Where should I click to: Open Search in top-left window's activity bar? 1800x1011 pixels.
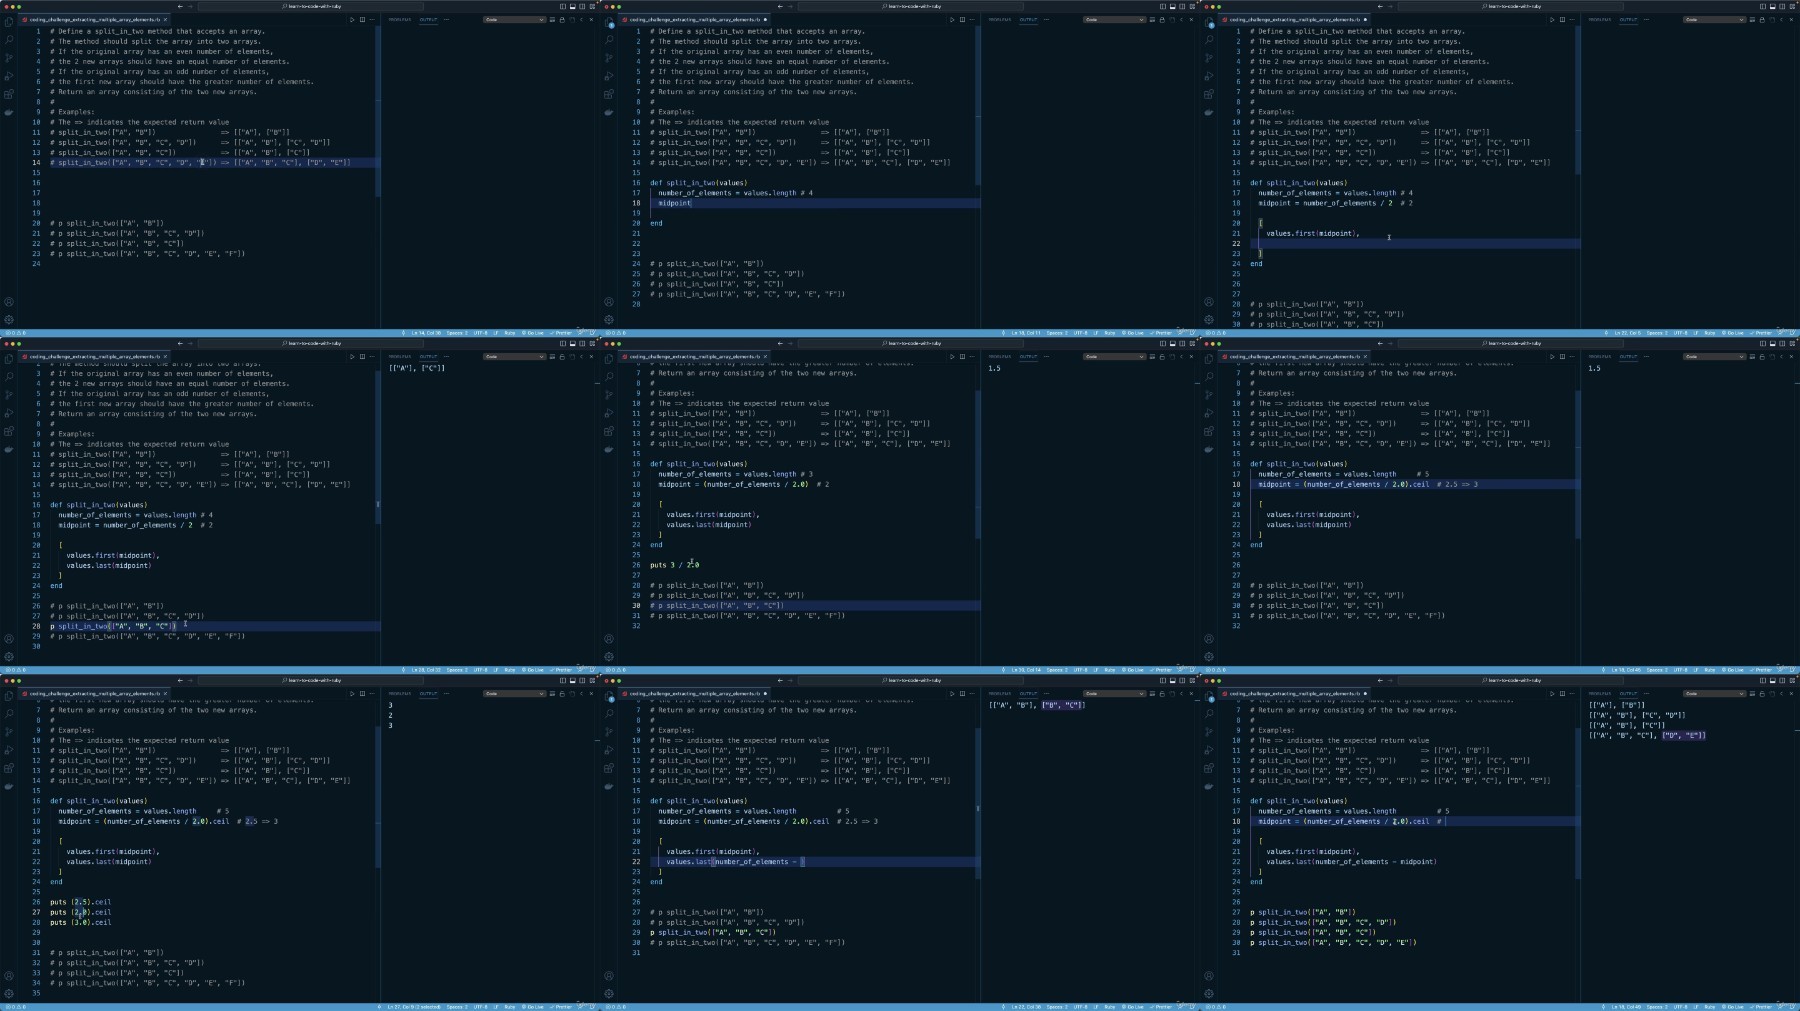click(9, 40)
